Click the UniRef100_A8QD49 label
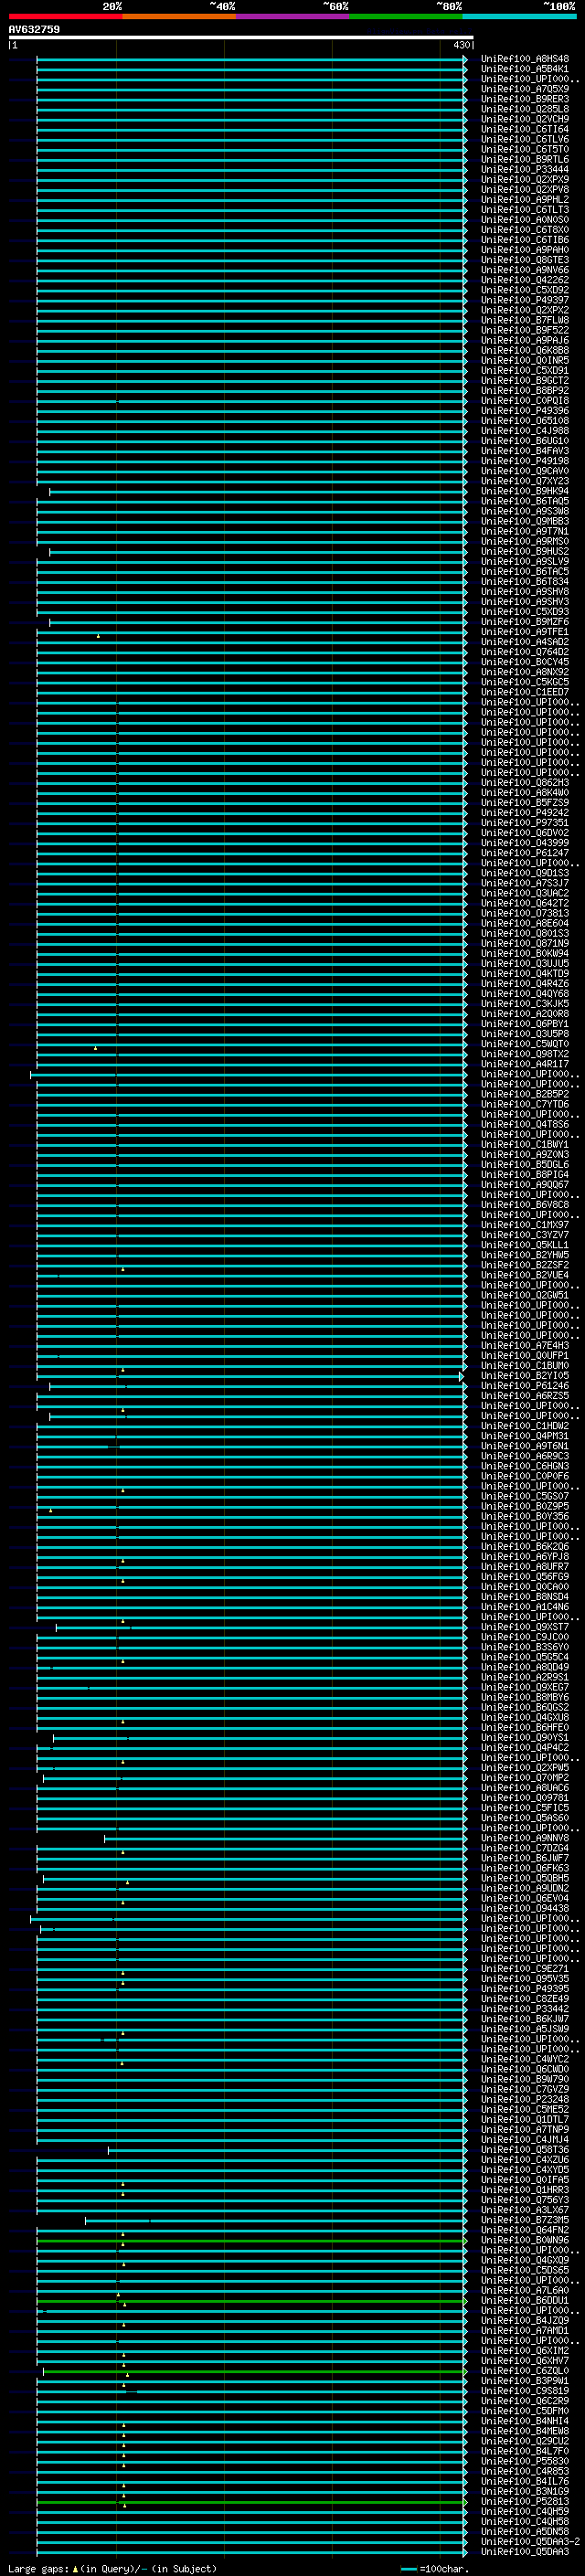This screenshot has height=2576, width=585. click(x=525, y=1668)
